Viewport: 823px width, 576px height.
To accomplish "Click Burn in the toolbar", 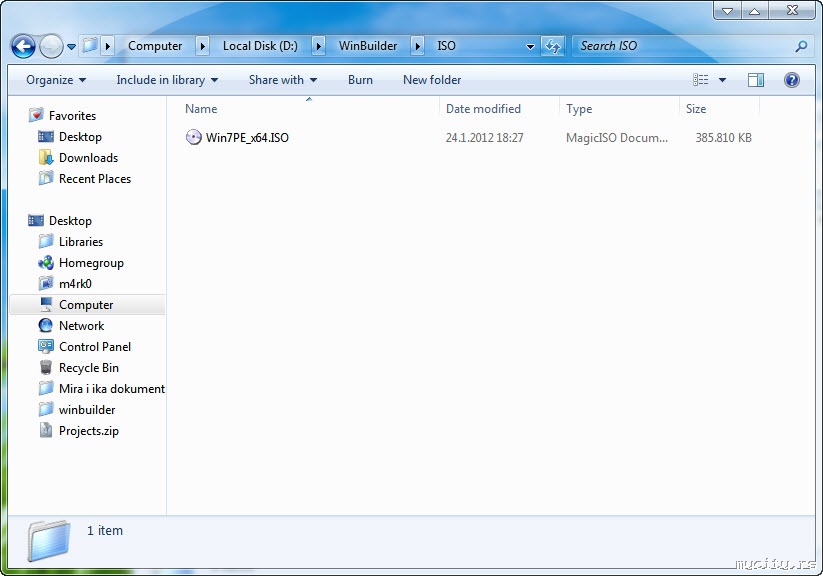I will (x=360, y=80).
